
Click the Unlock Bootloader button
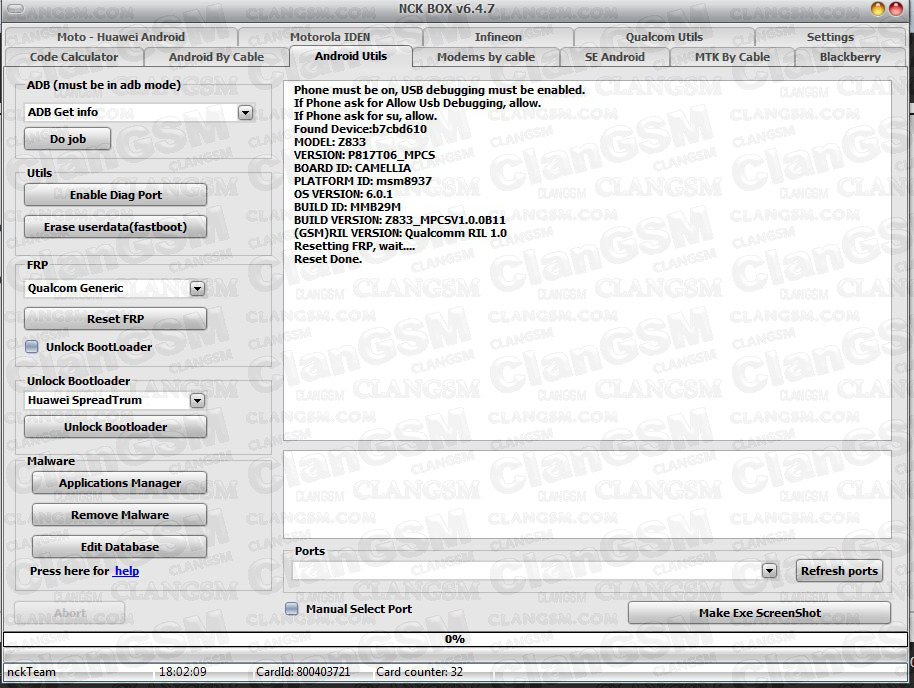click(115, 427)
